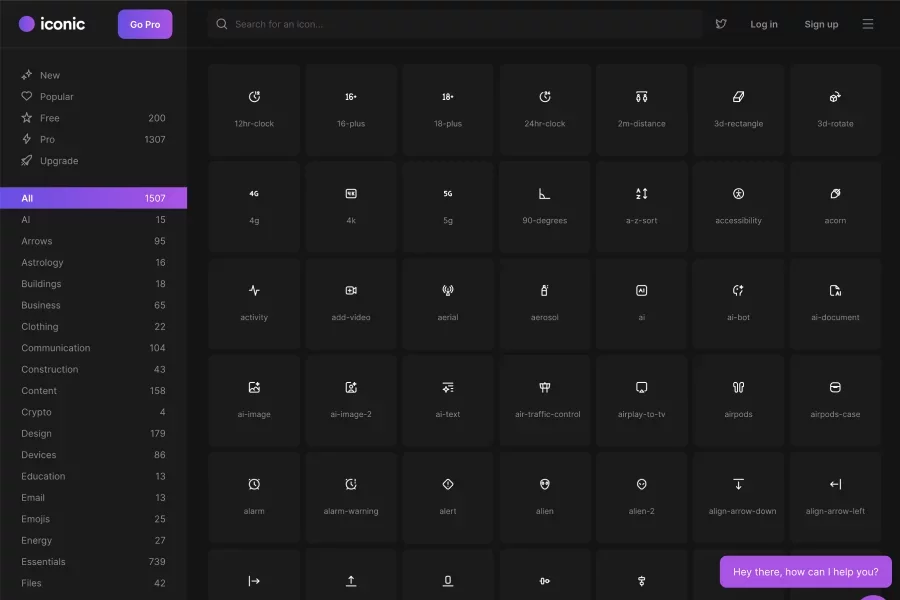Click the accessibility icon tile
The image size is (900, 600).
click(x=738, y=206)
